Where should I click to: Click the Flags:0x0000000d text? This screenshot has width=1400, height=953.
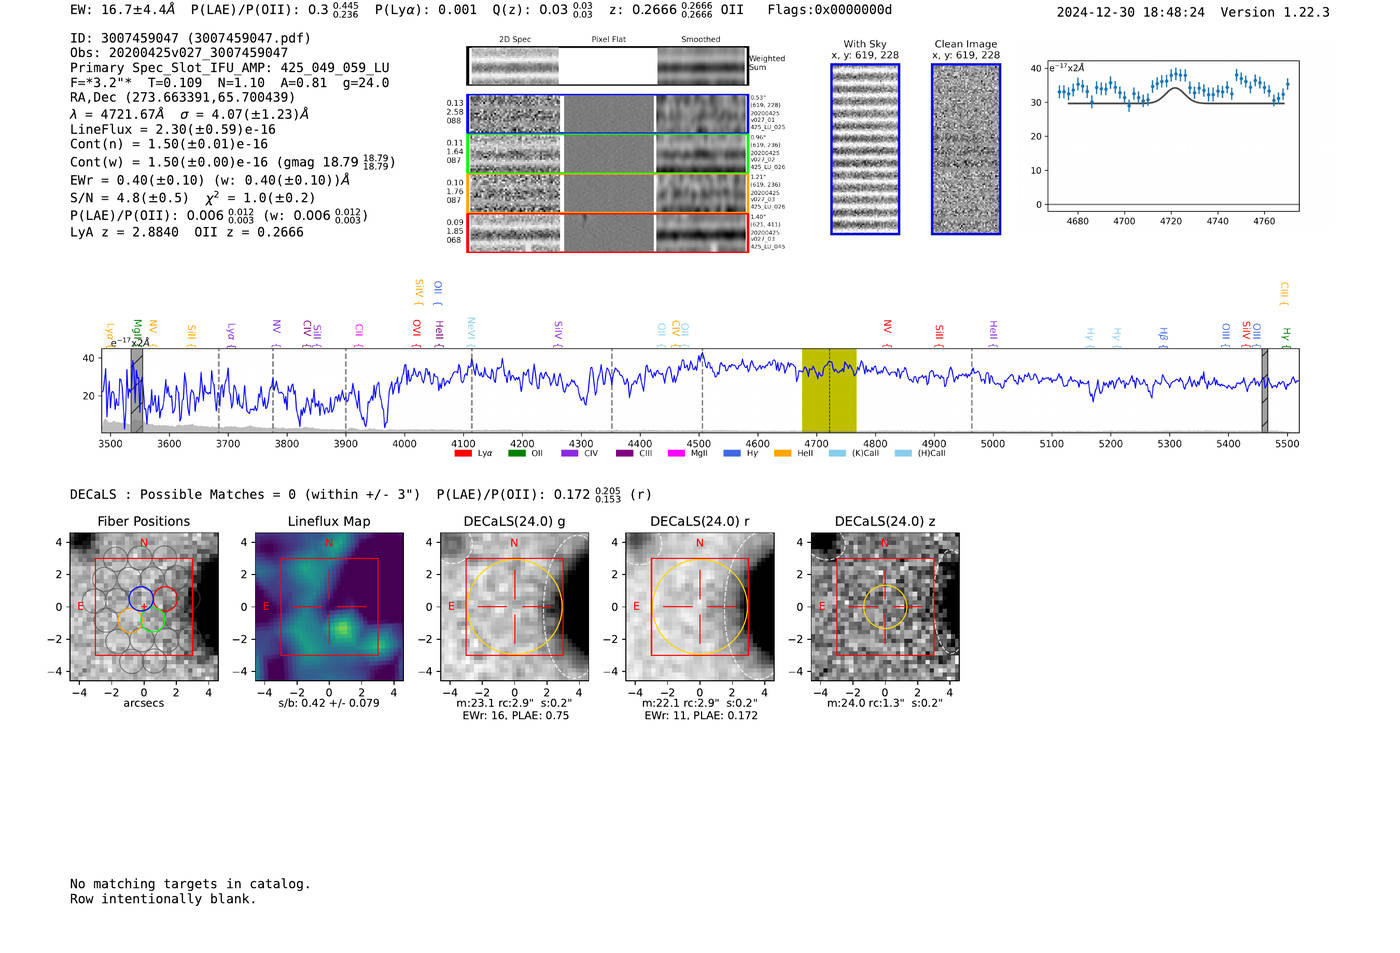830,10
